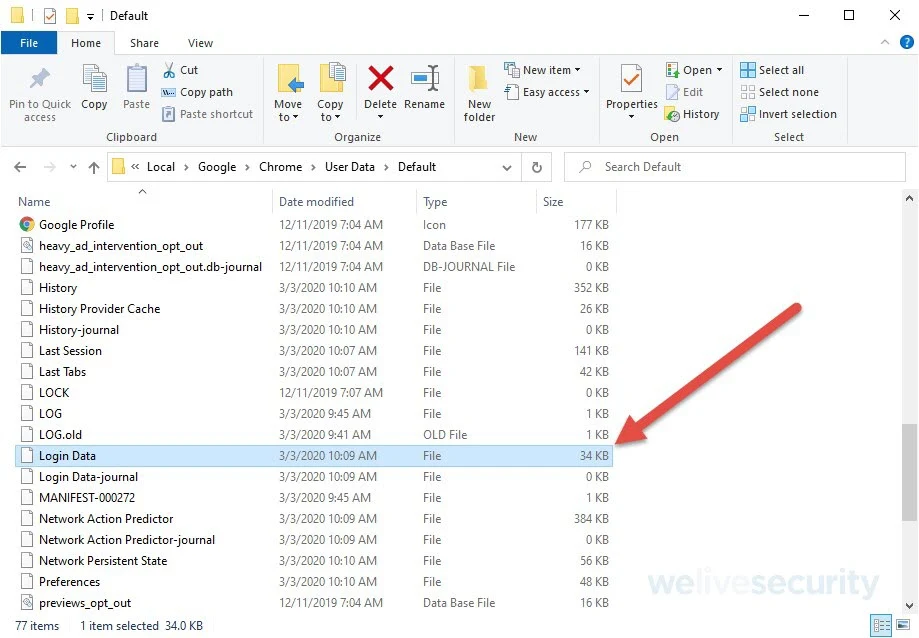
Task: Select the LOCK file
Action: point(314,393)
